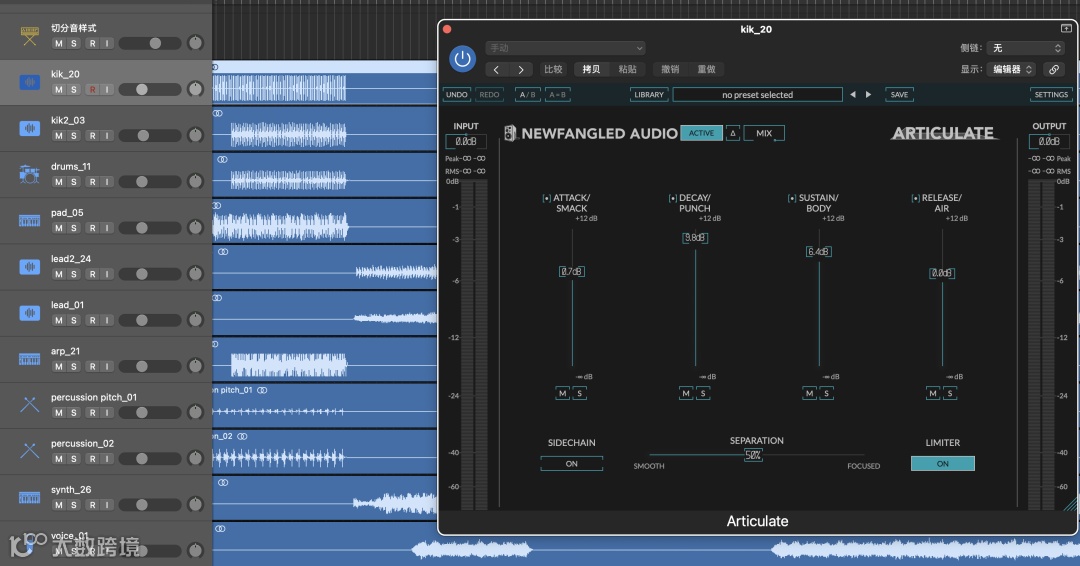
Task: Click the 切分音样式 track icon
Action: click(x=29, y=36)
